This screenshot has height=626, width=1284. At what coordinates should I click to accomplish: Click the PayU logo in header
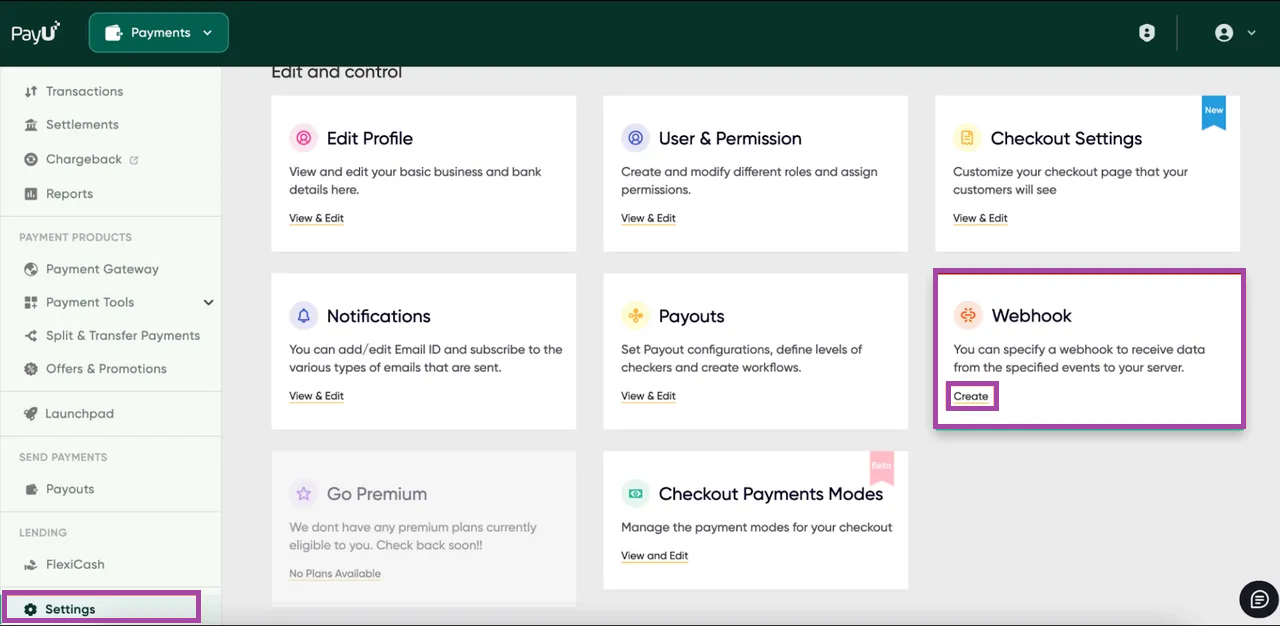point(36,32)
